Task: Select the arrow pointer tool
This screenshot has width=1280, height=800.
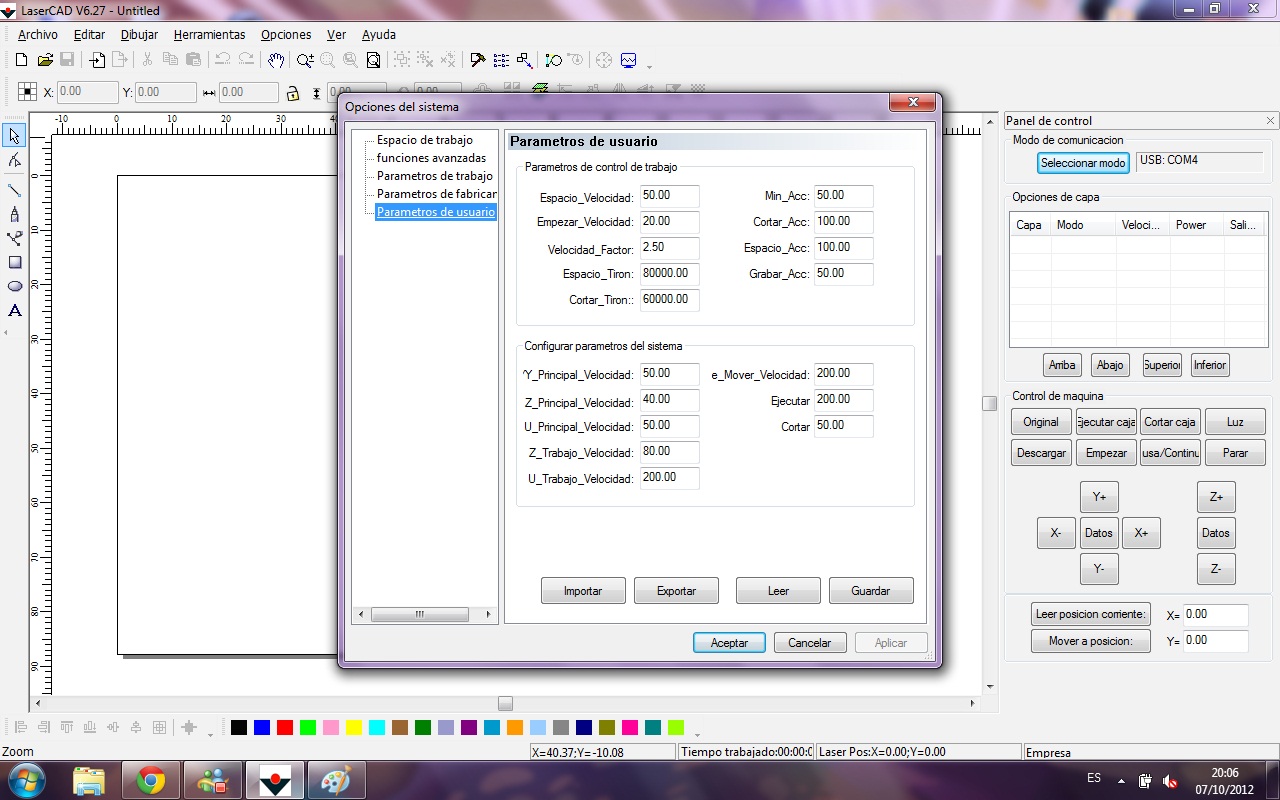Action: 14,135
